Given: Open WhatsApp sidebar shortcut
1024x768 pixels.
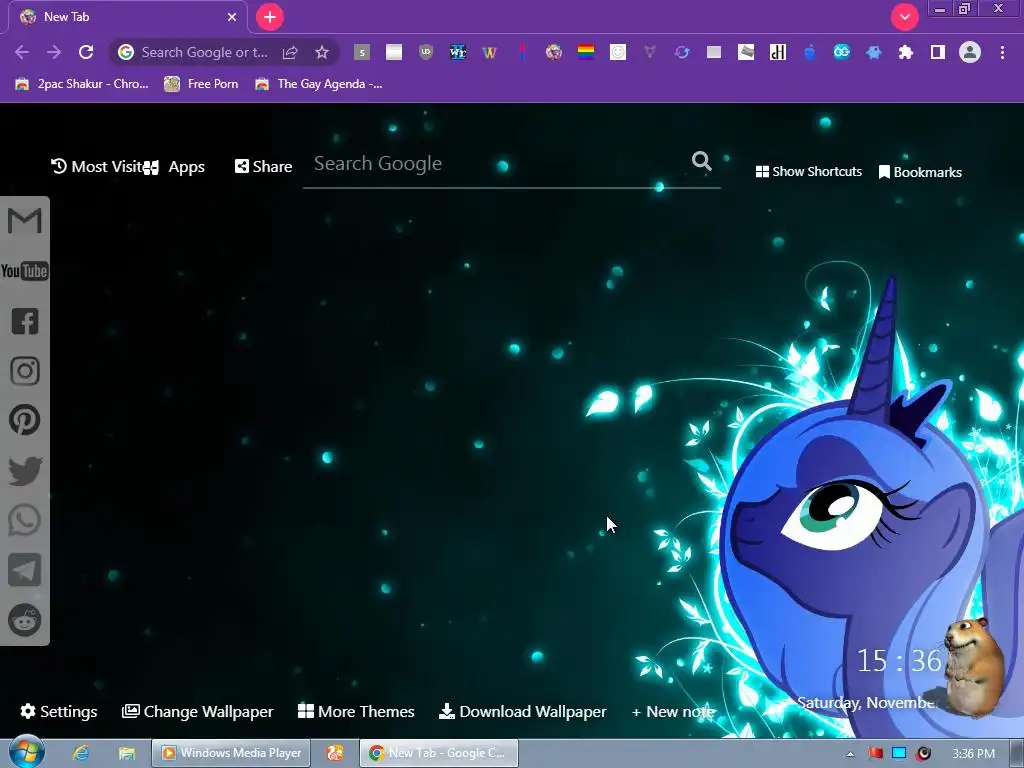Looking at the screenshot, I should pyautogui.click(x=25, y=520).
